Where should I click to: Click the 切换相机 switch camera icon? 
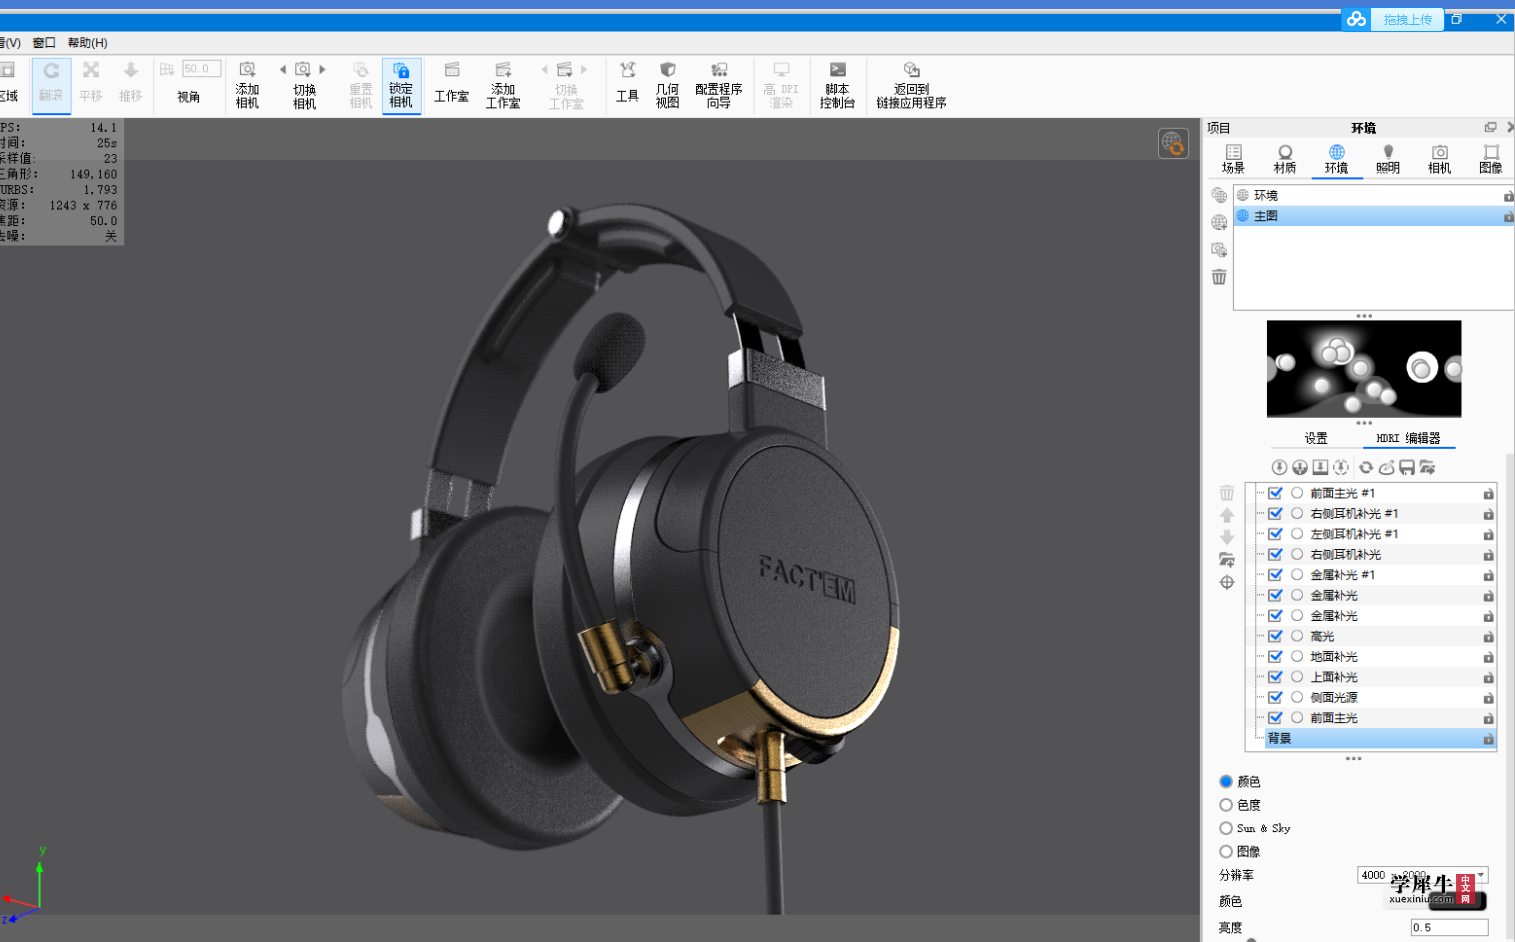coord(304,70)
